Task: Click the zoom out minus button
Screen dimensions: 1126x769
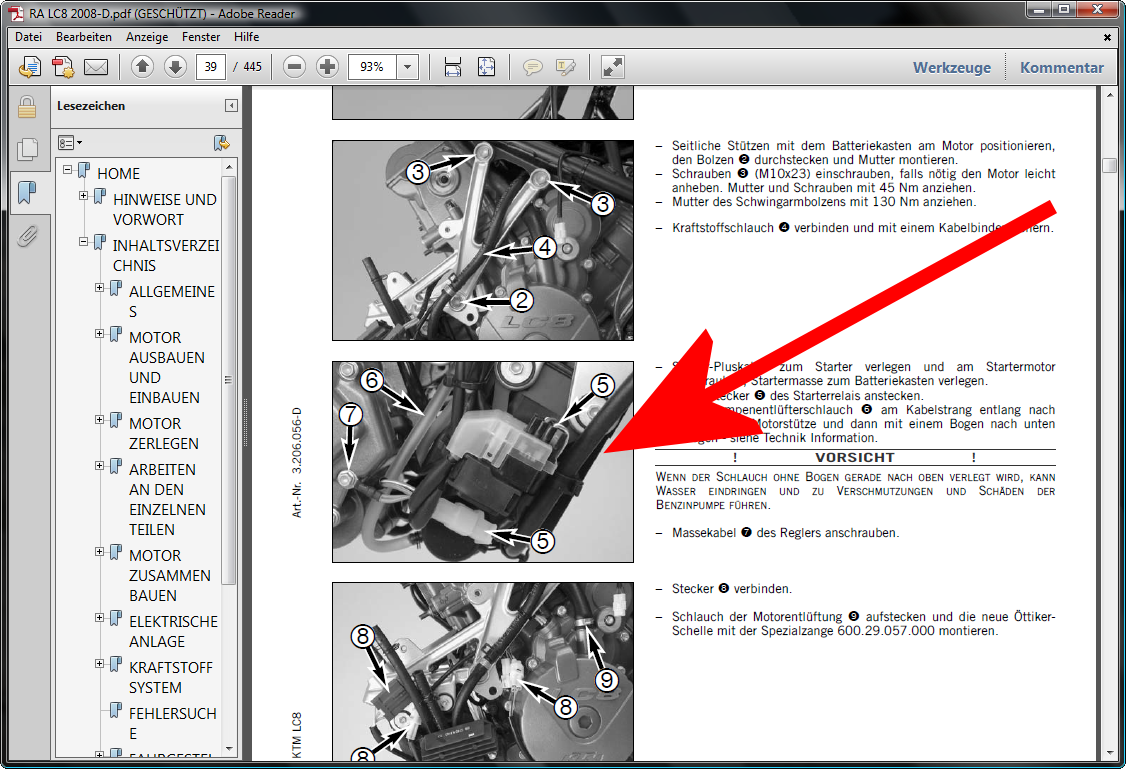Action: click(x=294, y=67)
